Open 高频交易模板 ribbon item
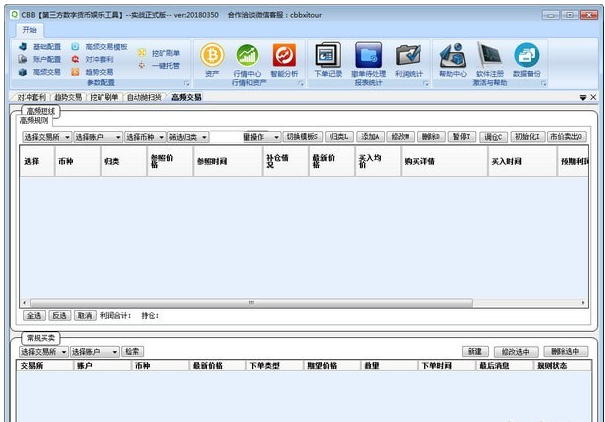 [99, 47]
